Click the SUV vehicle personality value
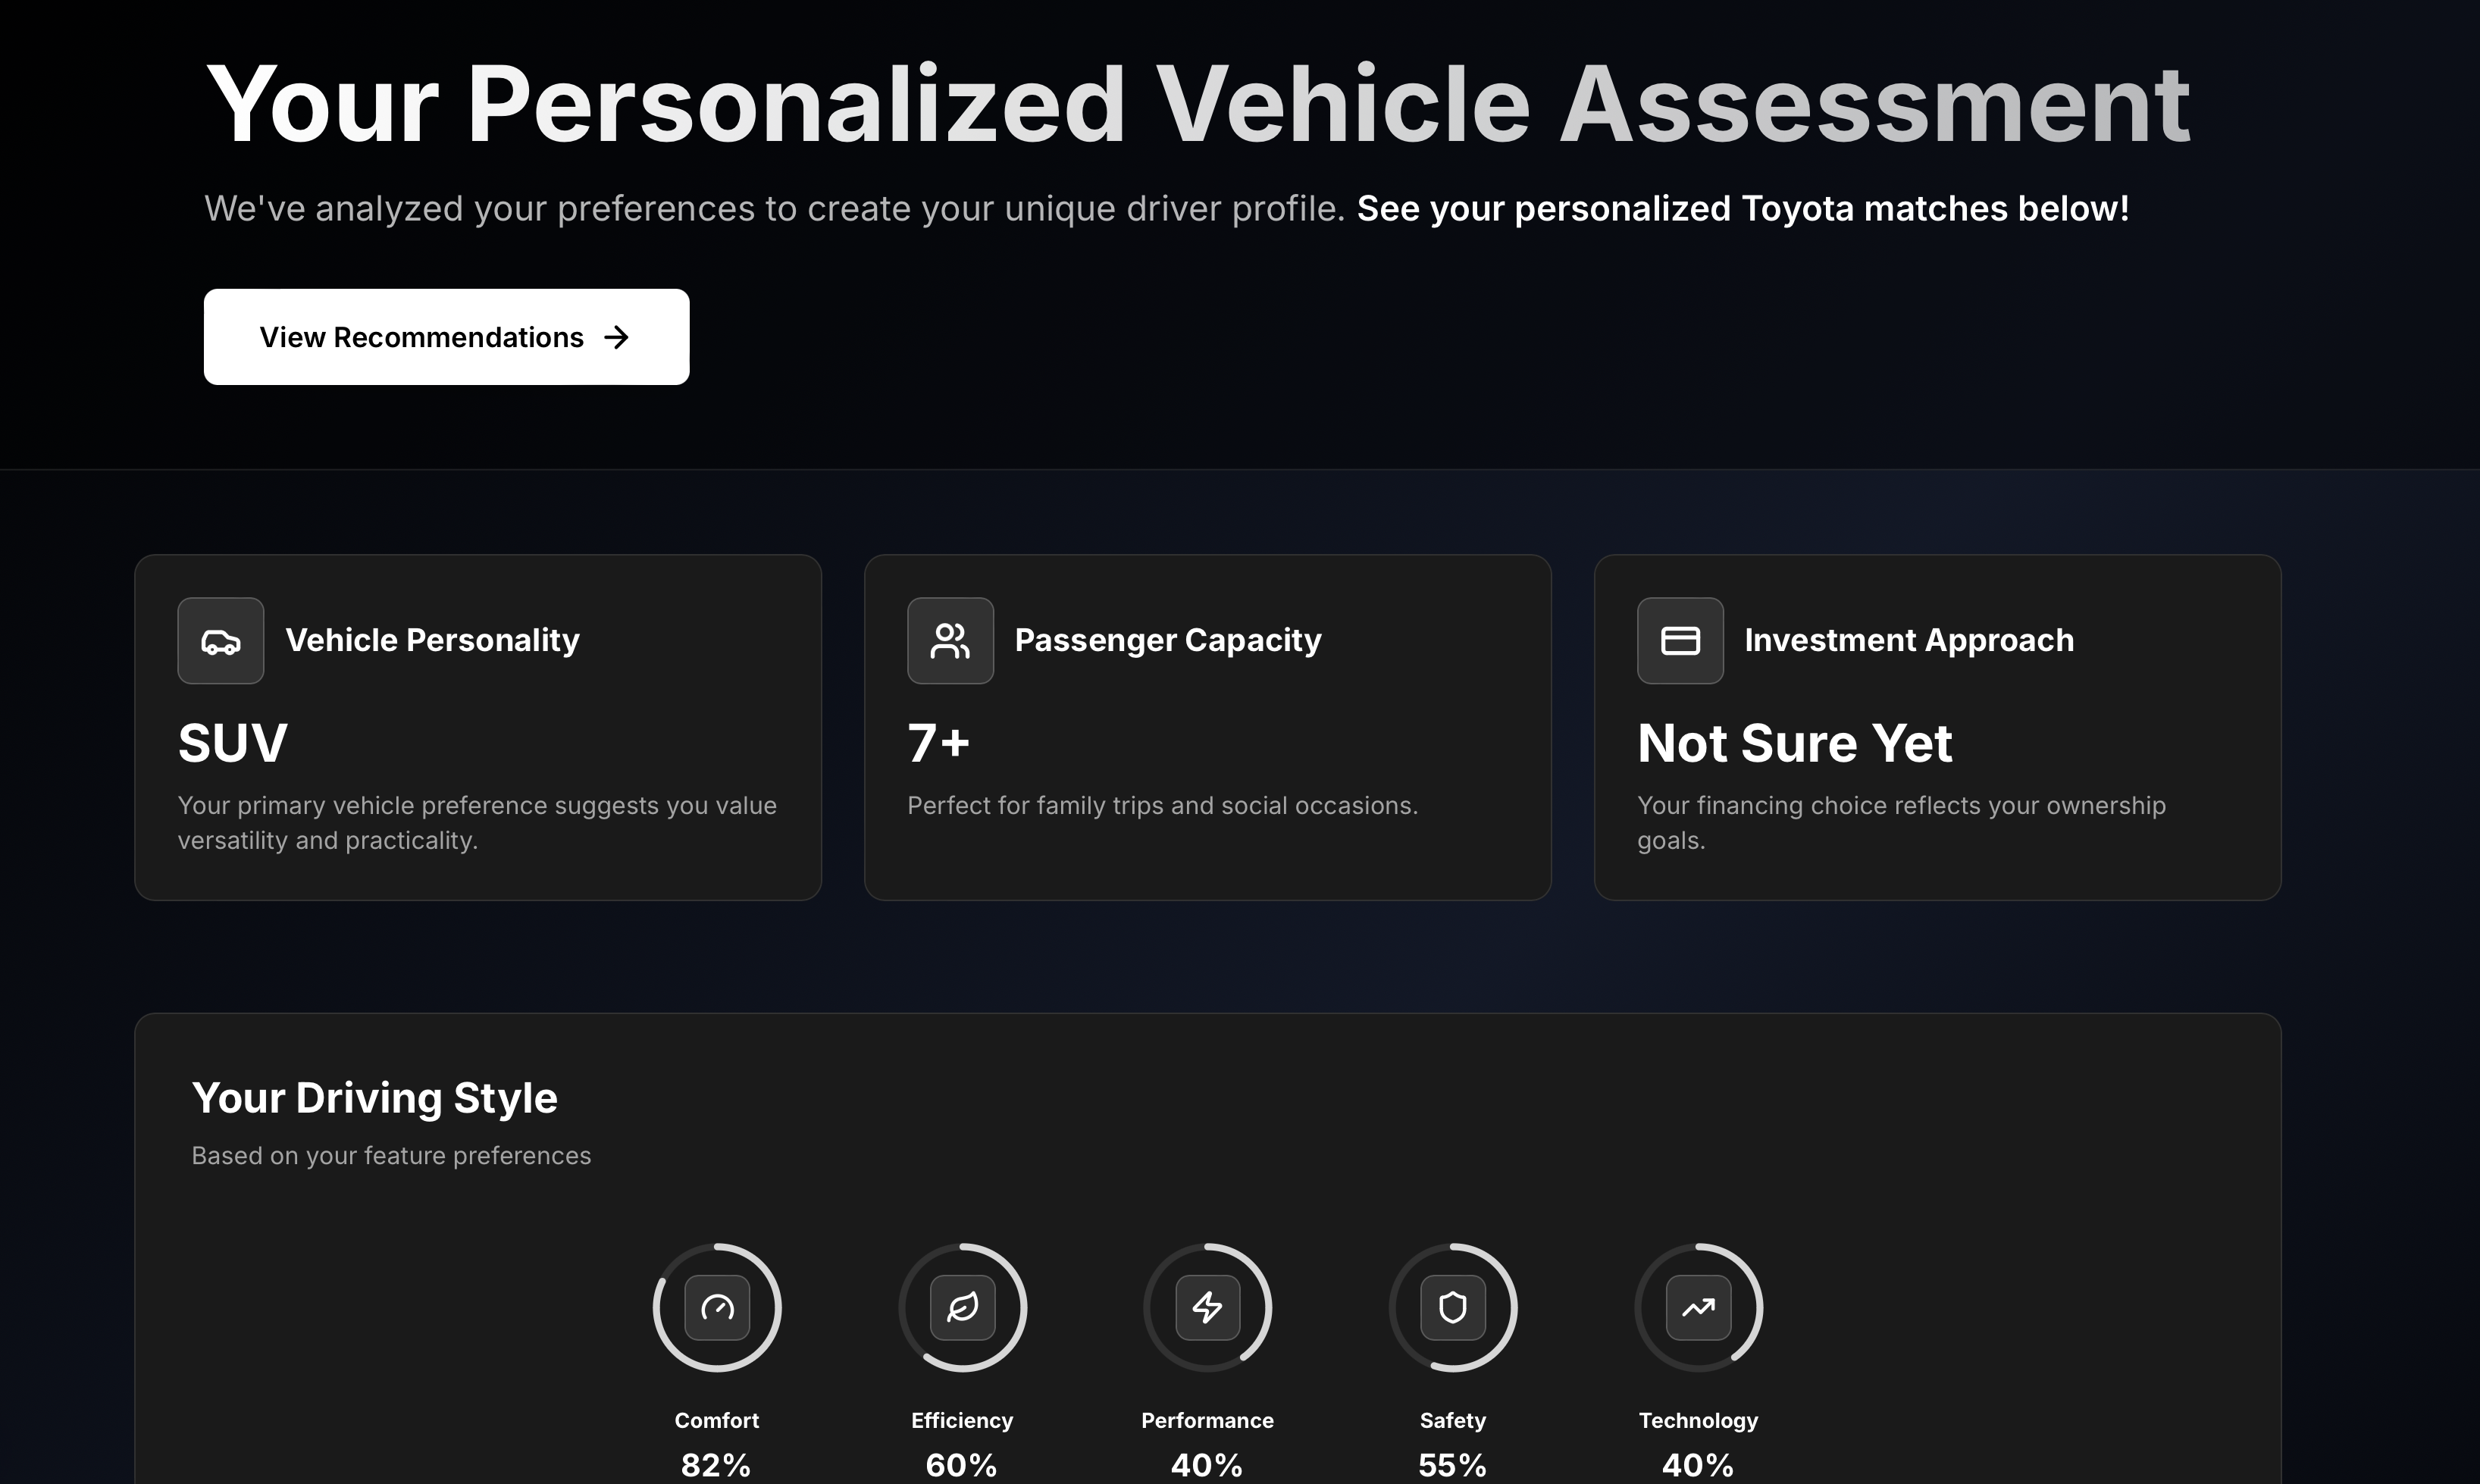Screen dimensions: 2480x1484 [x=233, y=743]
